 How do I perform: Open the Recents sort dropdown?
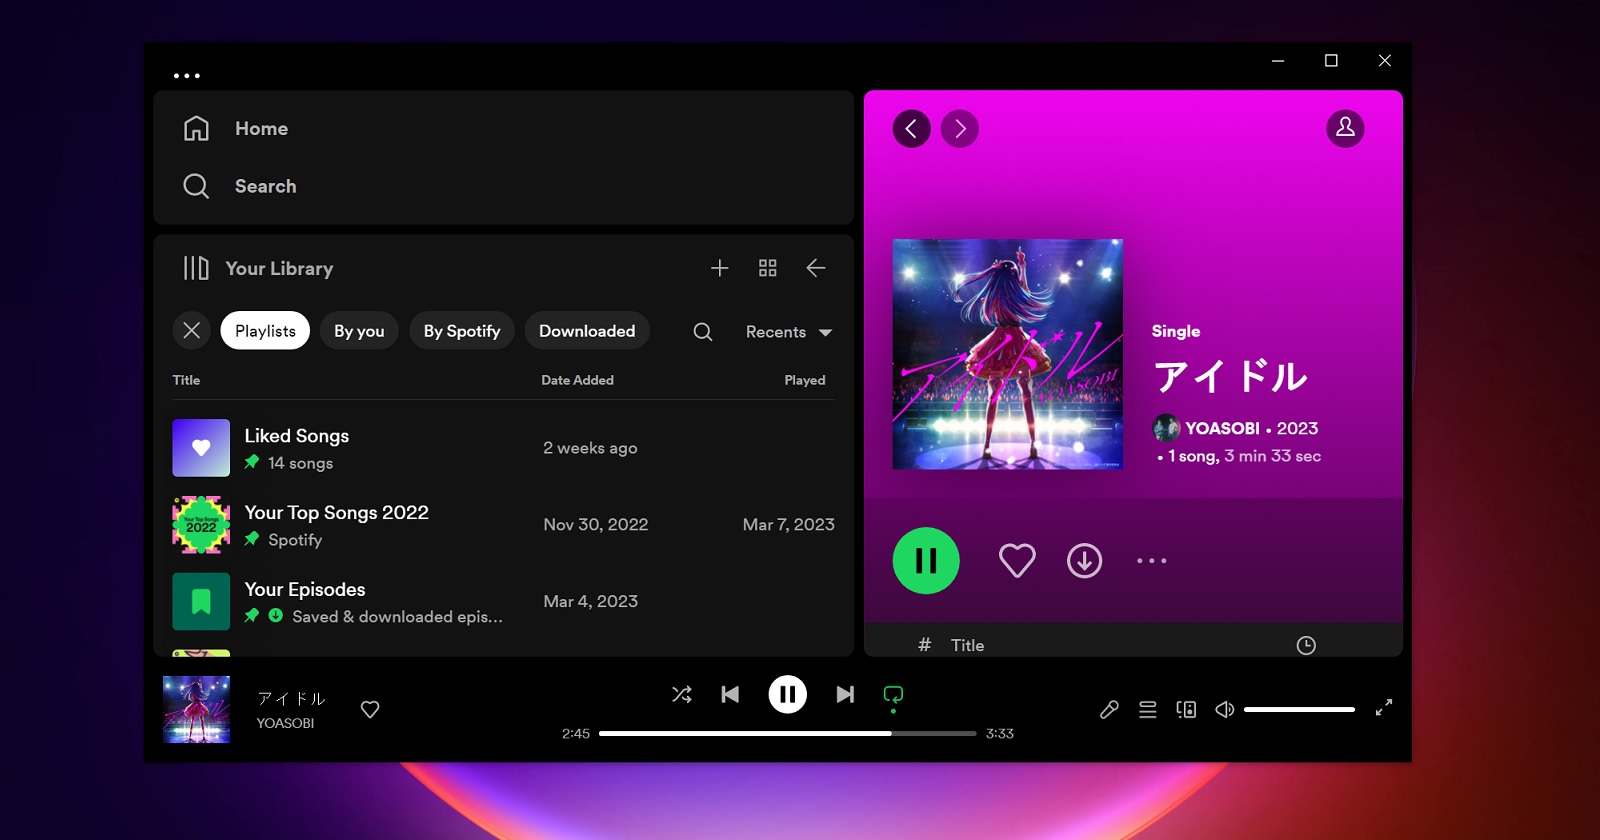(788, 332)
